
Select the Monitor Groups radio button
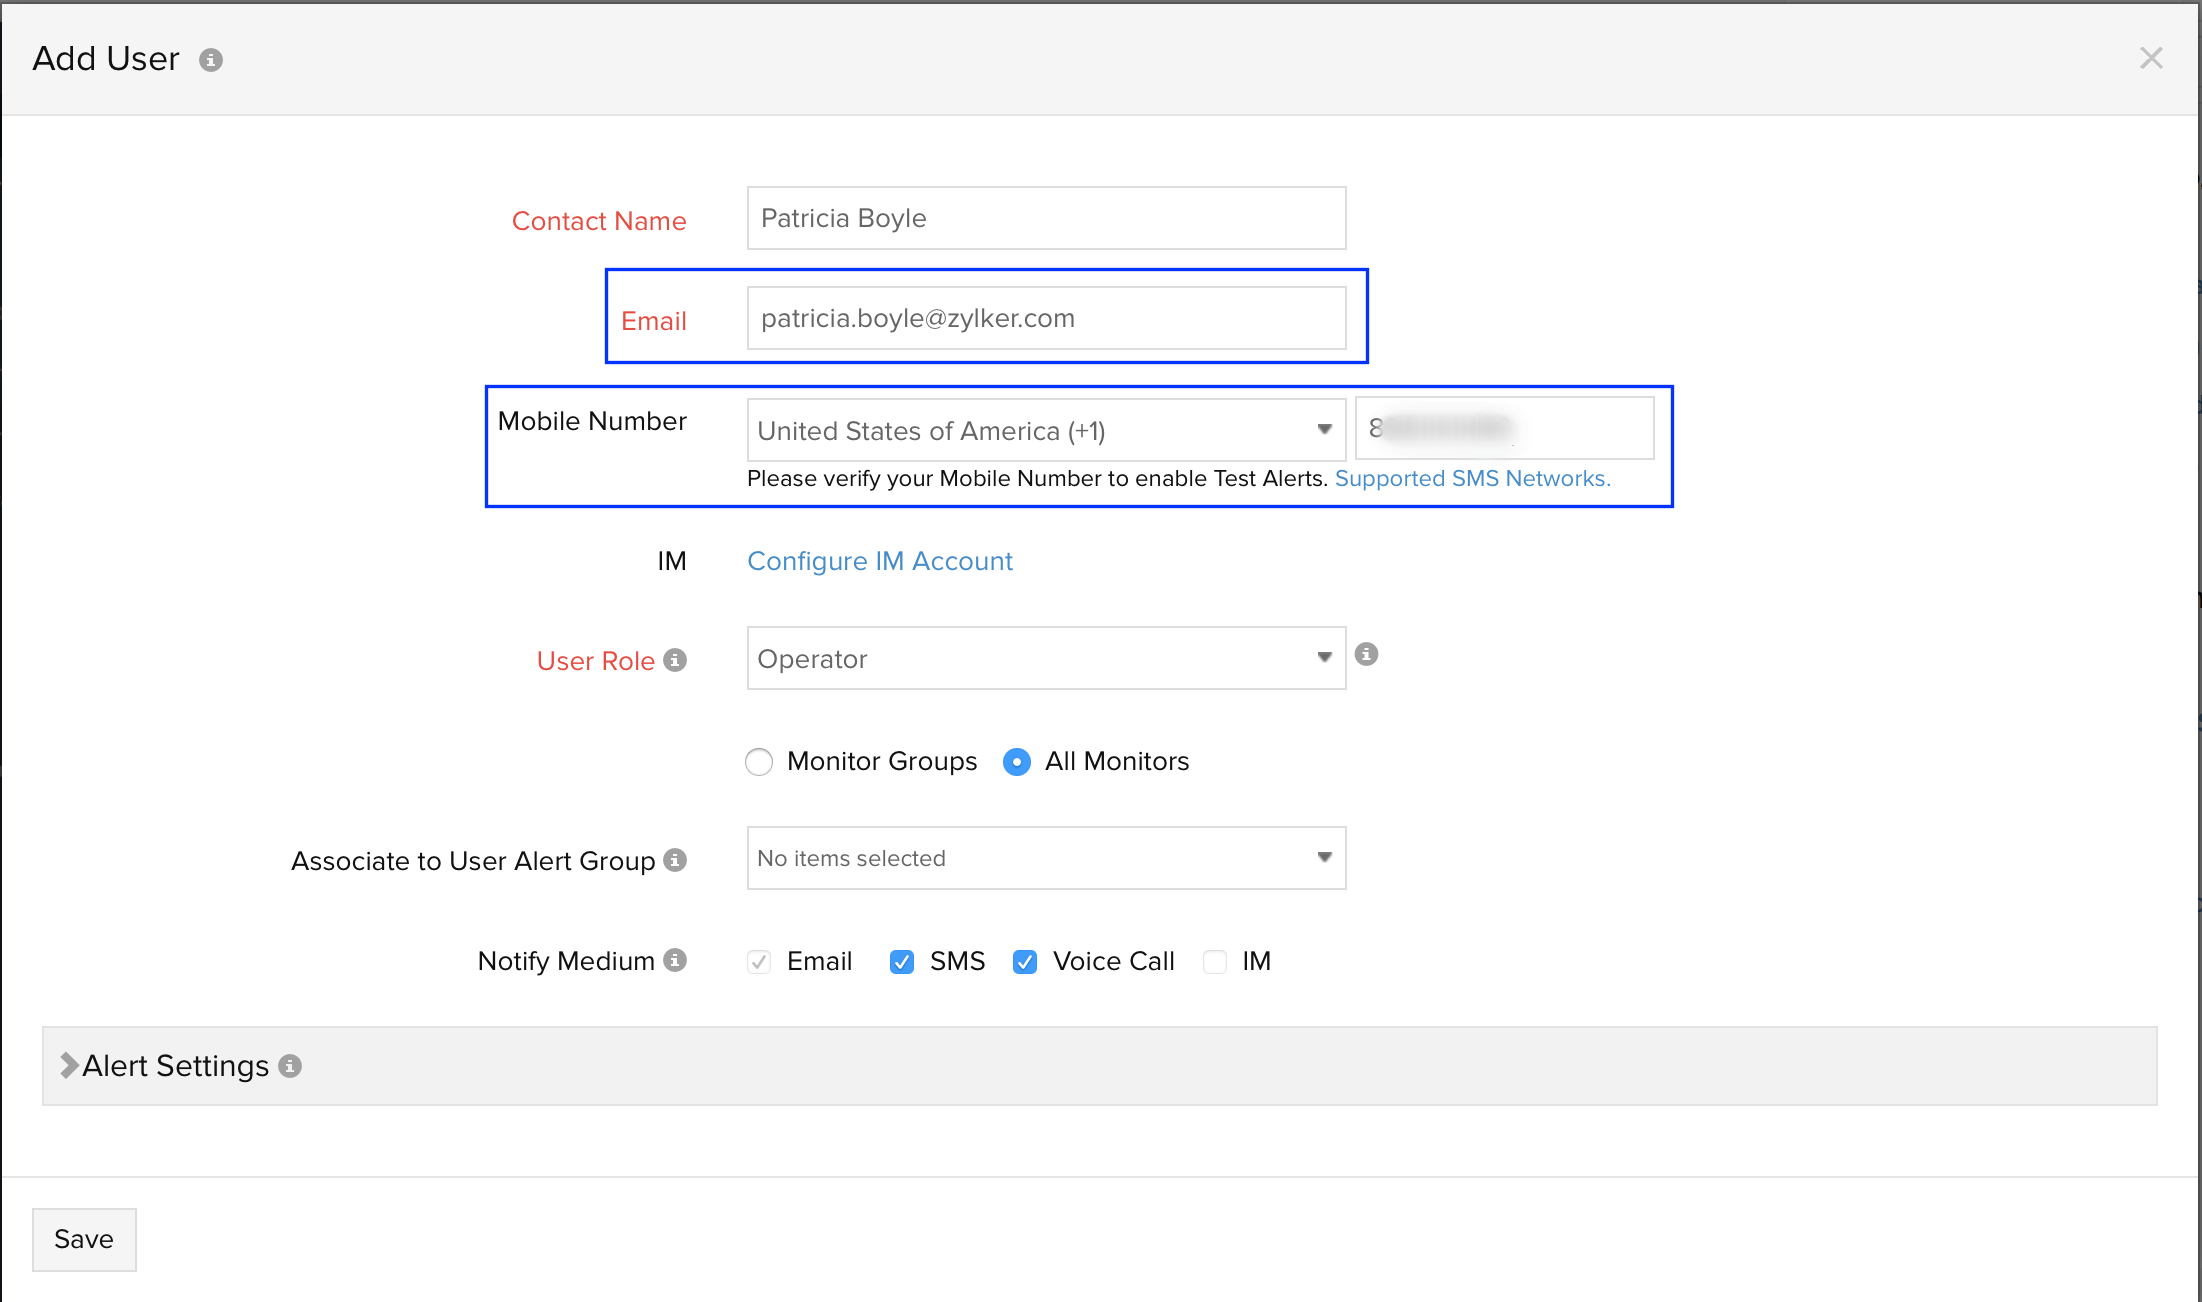click(x=758, y=761)
